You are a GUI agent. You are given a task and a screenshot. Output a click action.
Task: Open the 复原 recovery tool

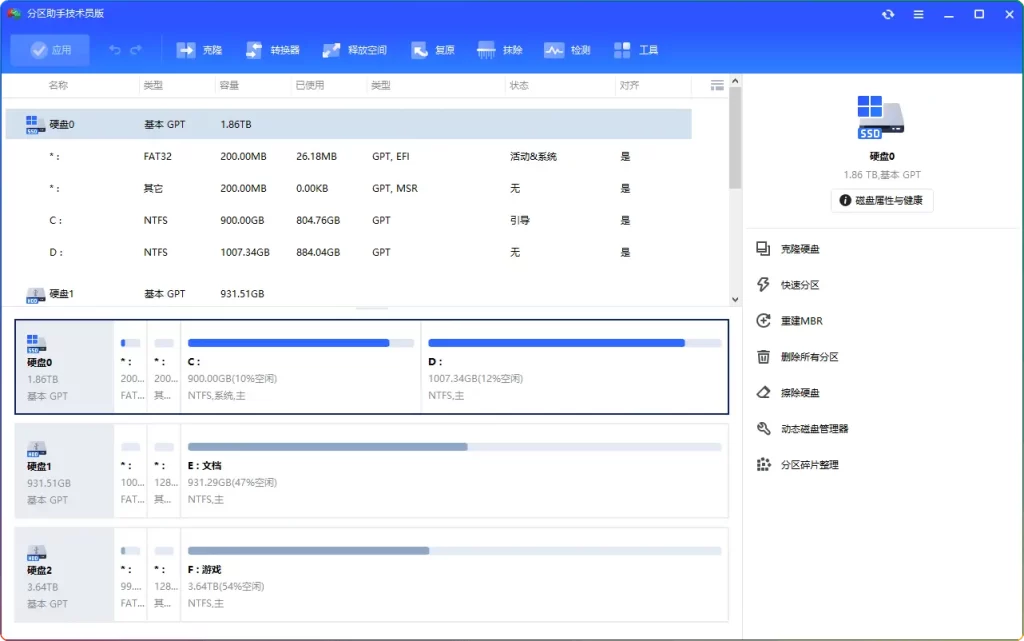click(432, 50)
